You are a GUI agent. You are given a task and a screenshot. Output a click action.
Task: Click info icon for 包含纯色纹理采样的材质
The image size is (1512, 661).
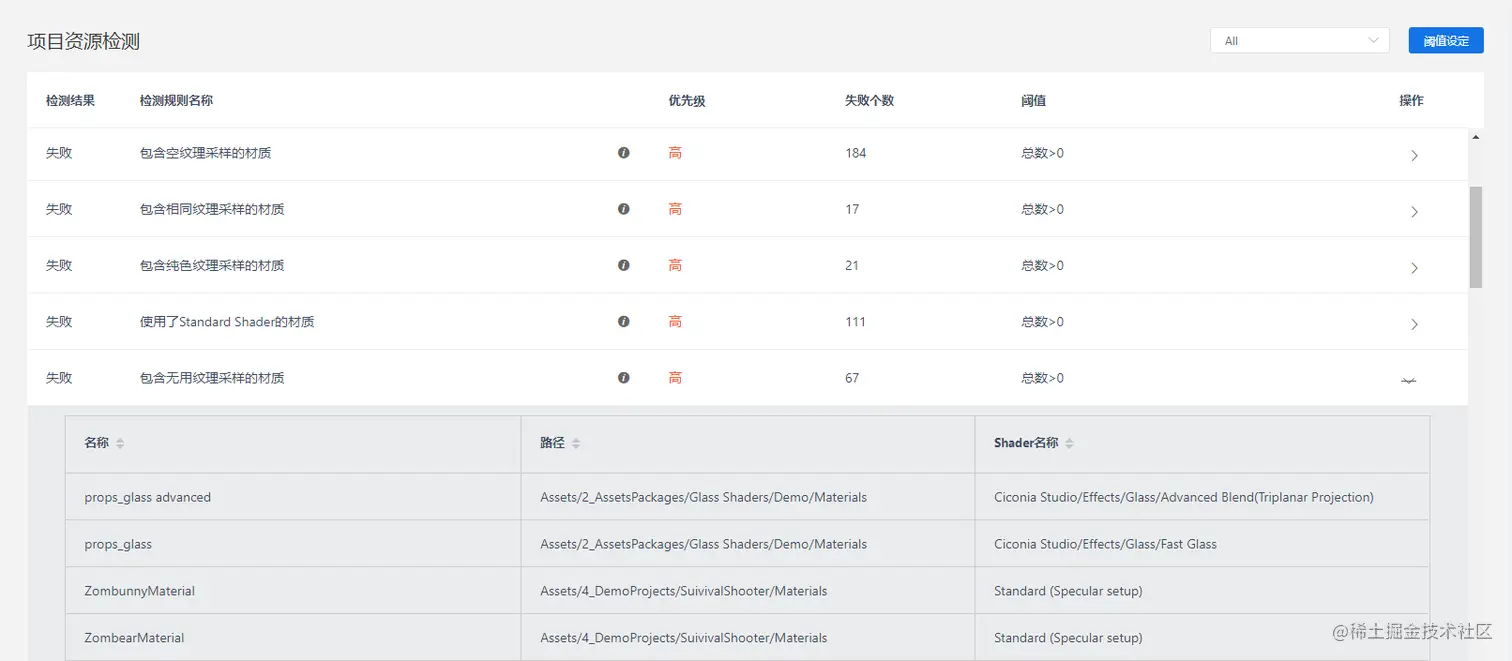tap(623, 265)
